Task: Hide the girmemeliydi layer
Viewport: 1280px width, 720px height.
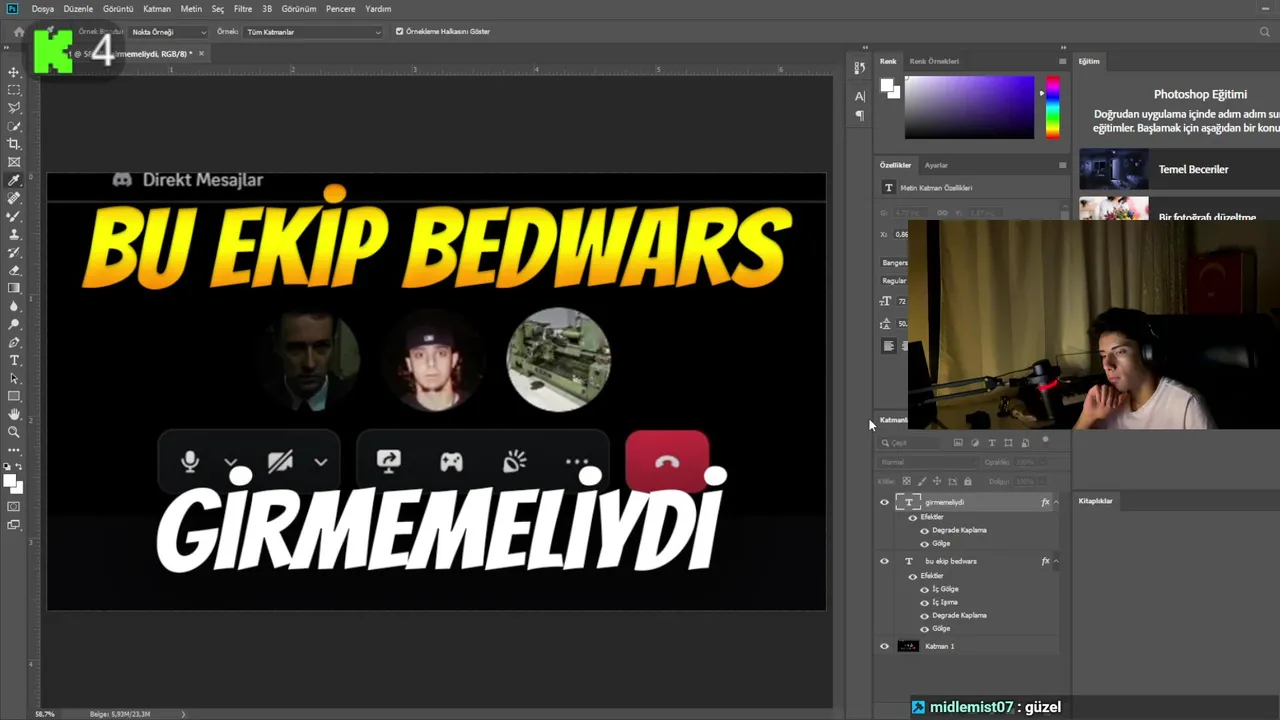Action: tap(884, 502)
